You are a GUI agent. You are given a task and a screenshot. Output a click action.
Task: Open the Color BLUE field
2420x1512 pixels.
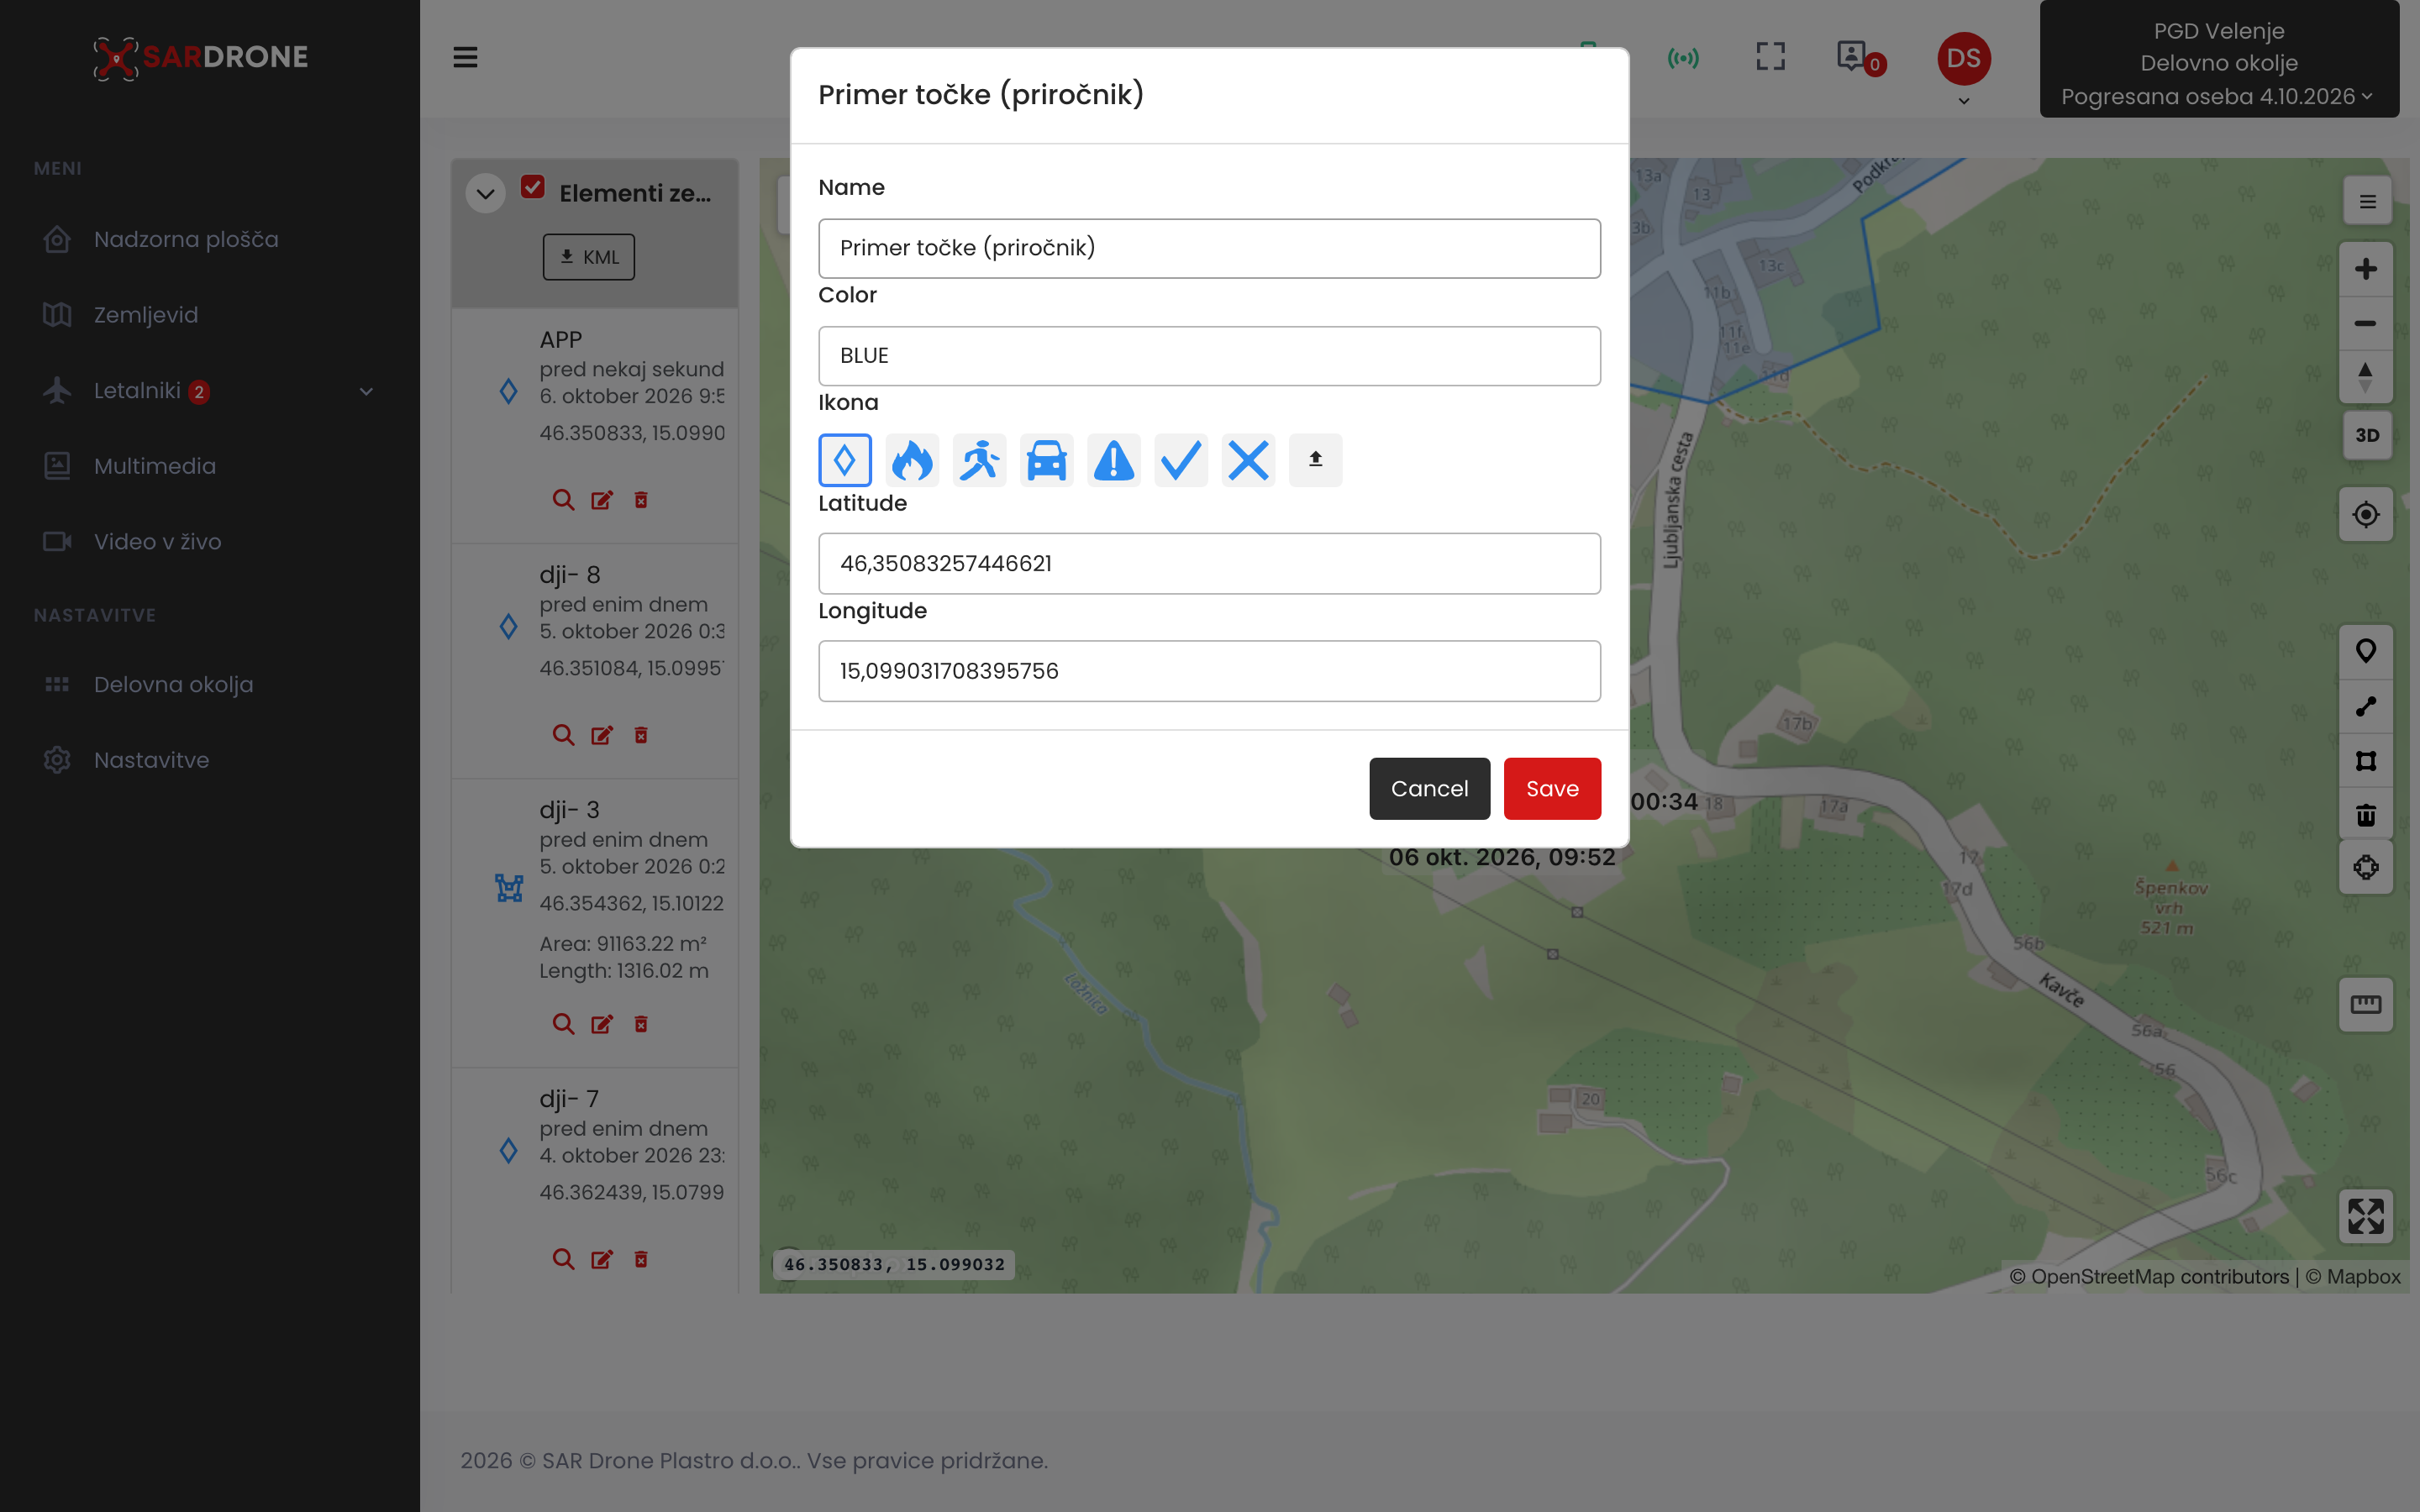coord(1209,356)
